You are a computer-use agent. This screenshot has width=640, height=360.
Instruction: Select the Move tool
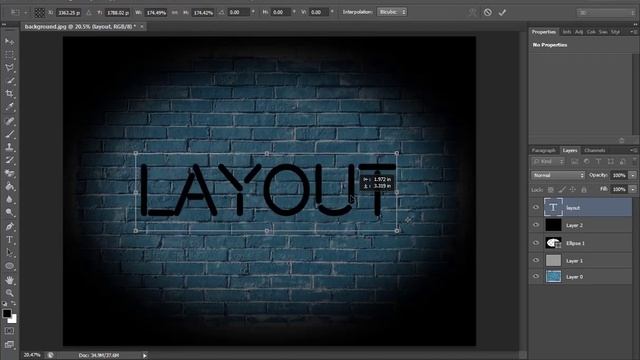coord(9,41)
